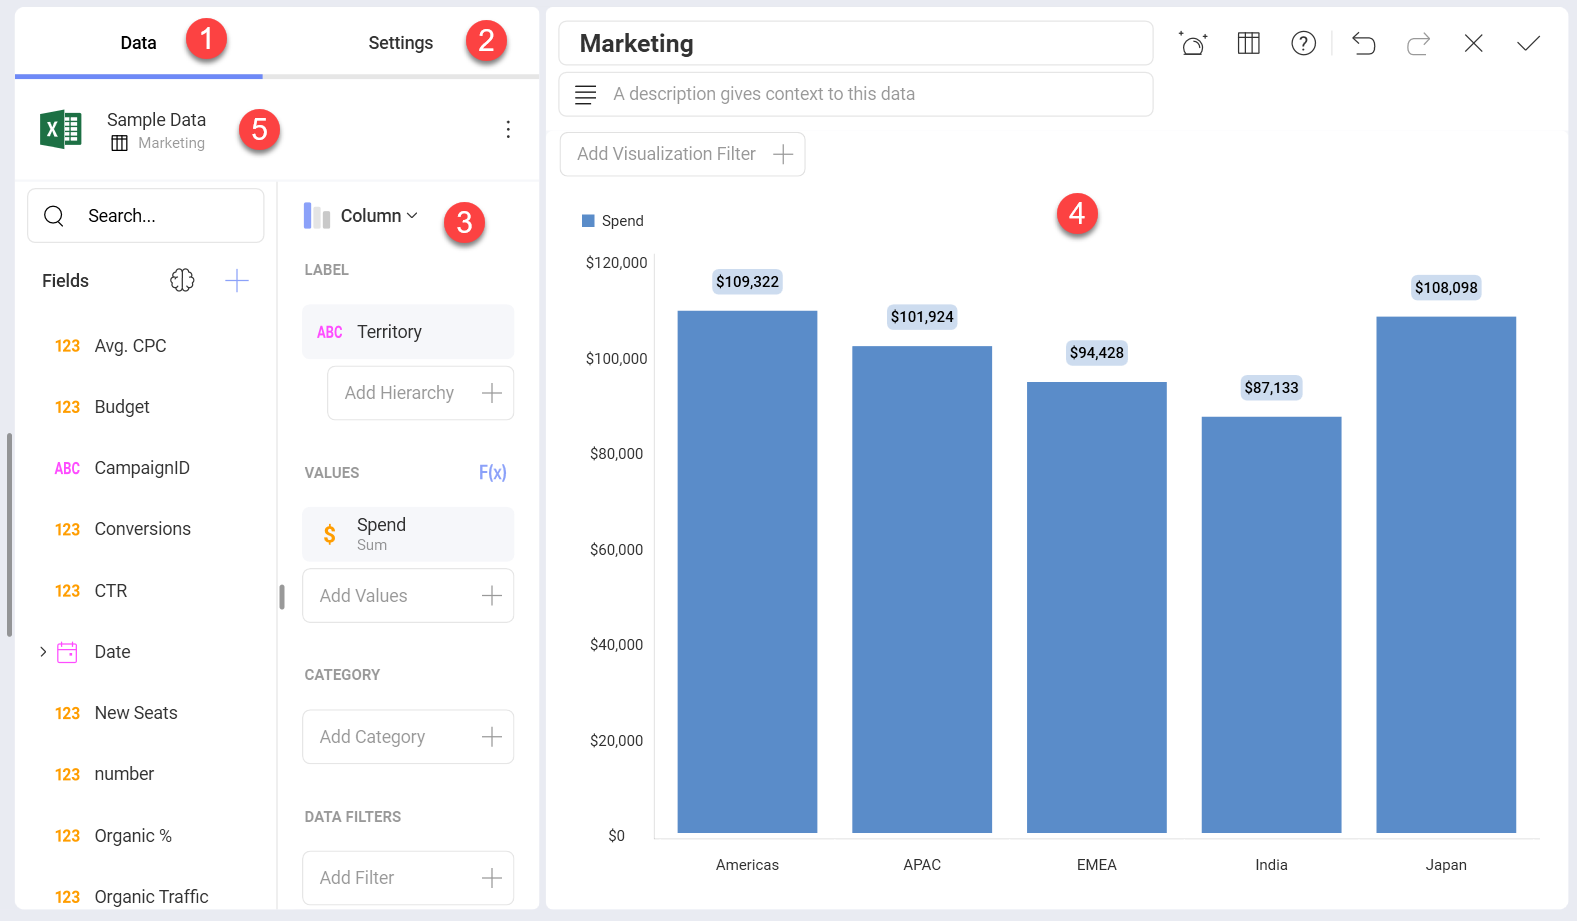The image size is (1577, 921).
Task: Switch to the Settings tab
Action: 400,43
